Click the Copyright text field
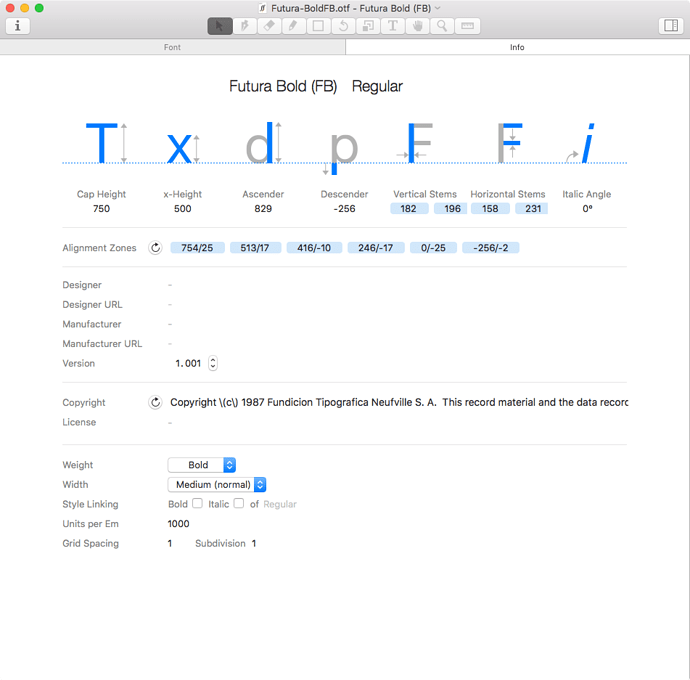The width and height of the screenshot is (690, 680). (398, 402)
